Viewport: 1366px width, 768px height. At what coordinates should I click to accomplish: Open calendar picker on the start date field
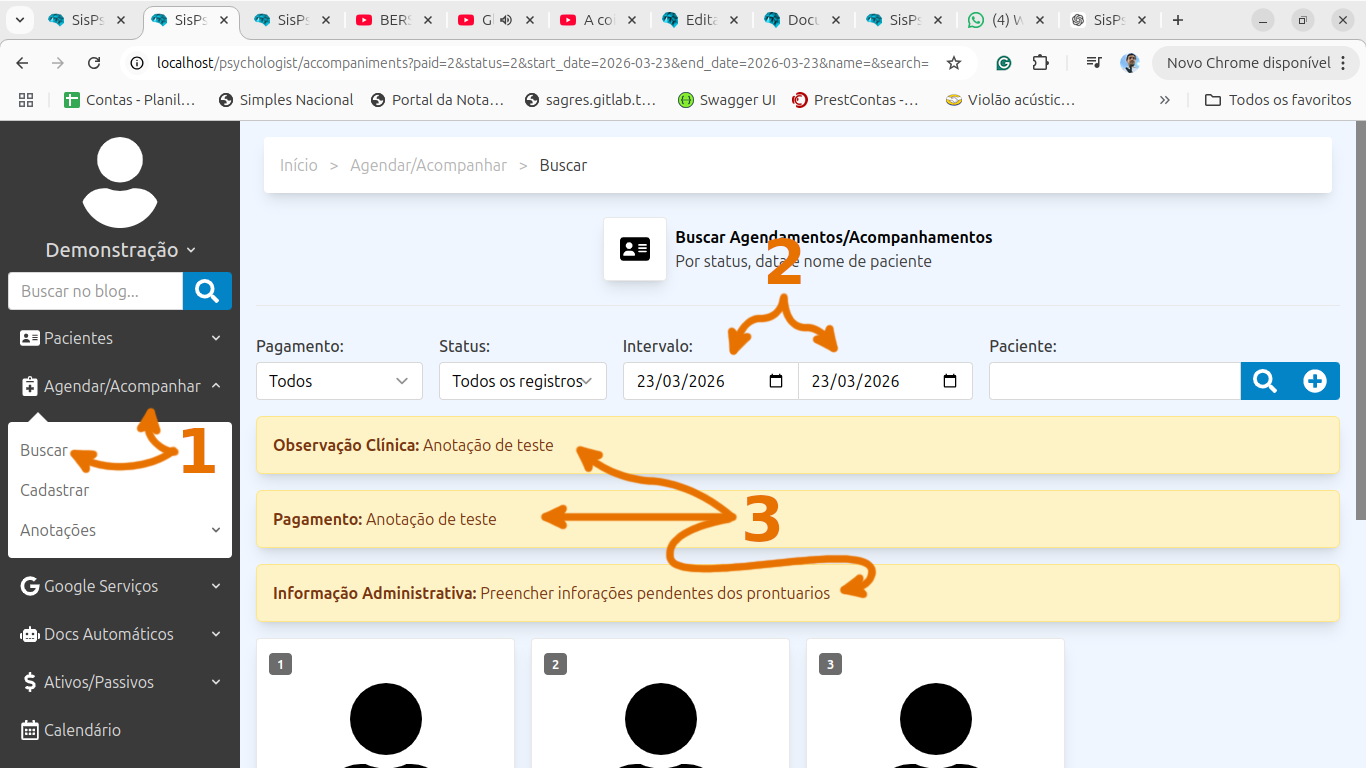coord(776,381)
